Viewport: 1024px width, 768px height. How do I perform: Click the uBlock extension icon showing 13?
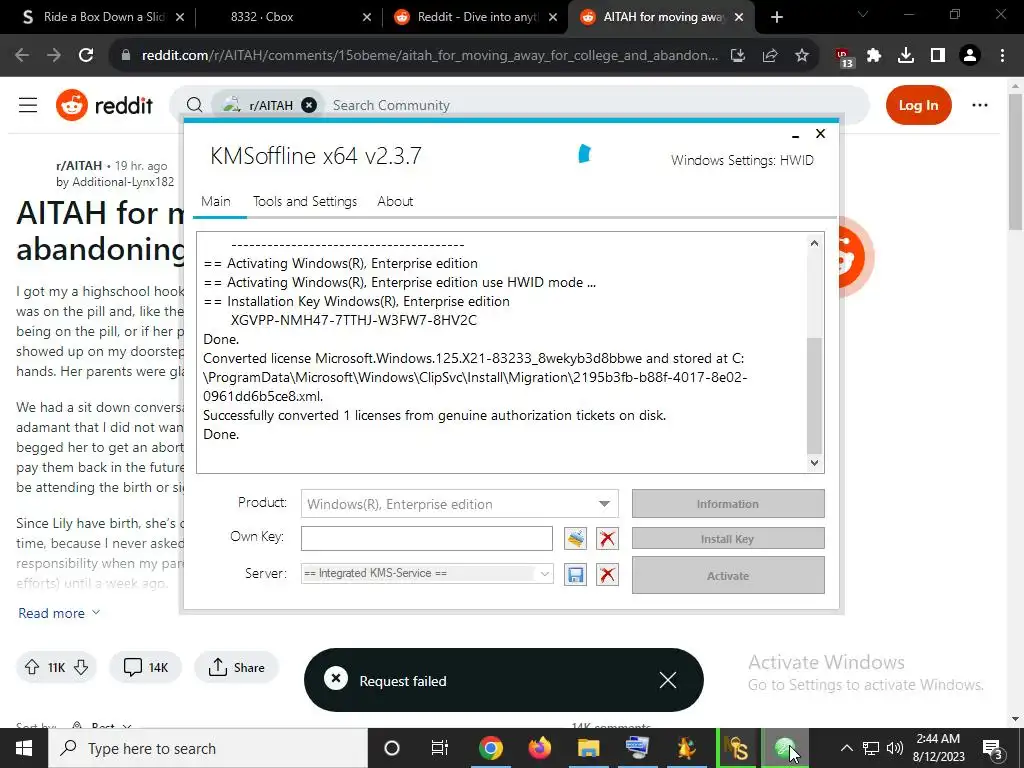pos(844,57)
